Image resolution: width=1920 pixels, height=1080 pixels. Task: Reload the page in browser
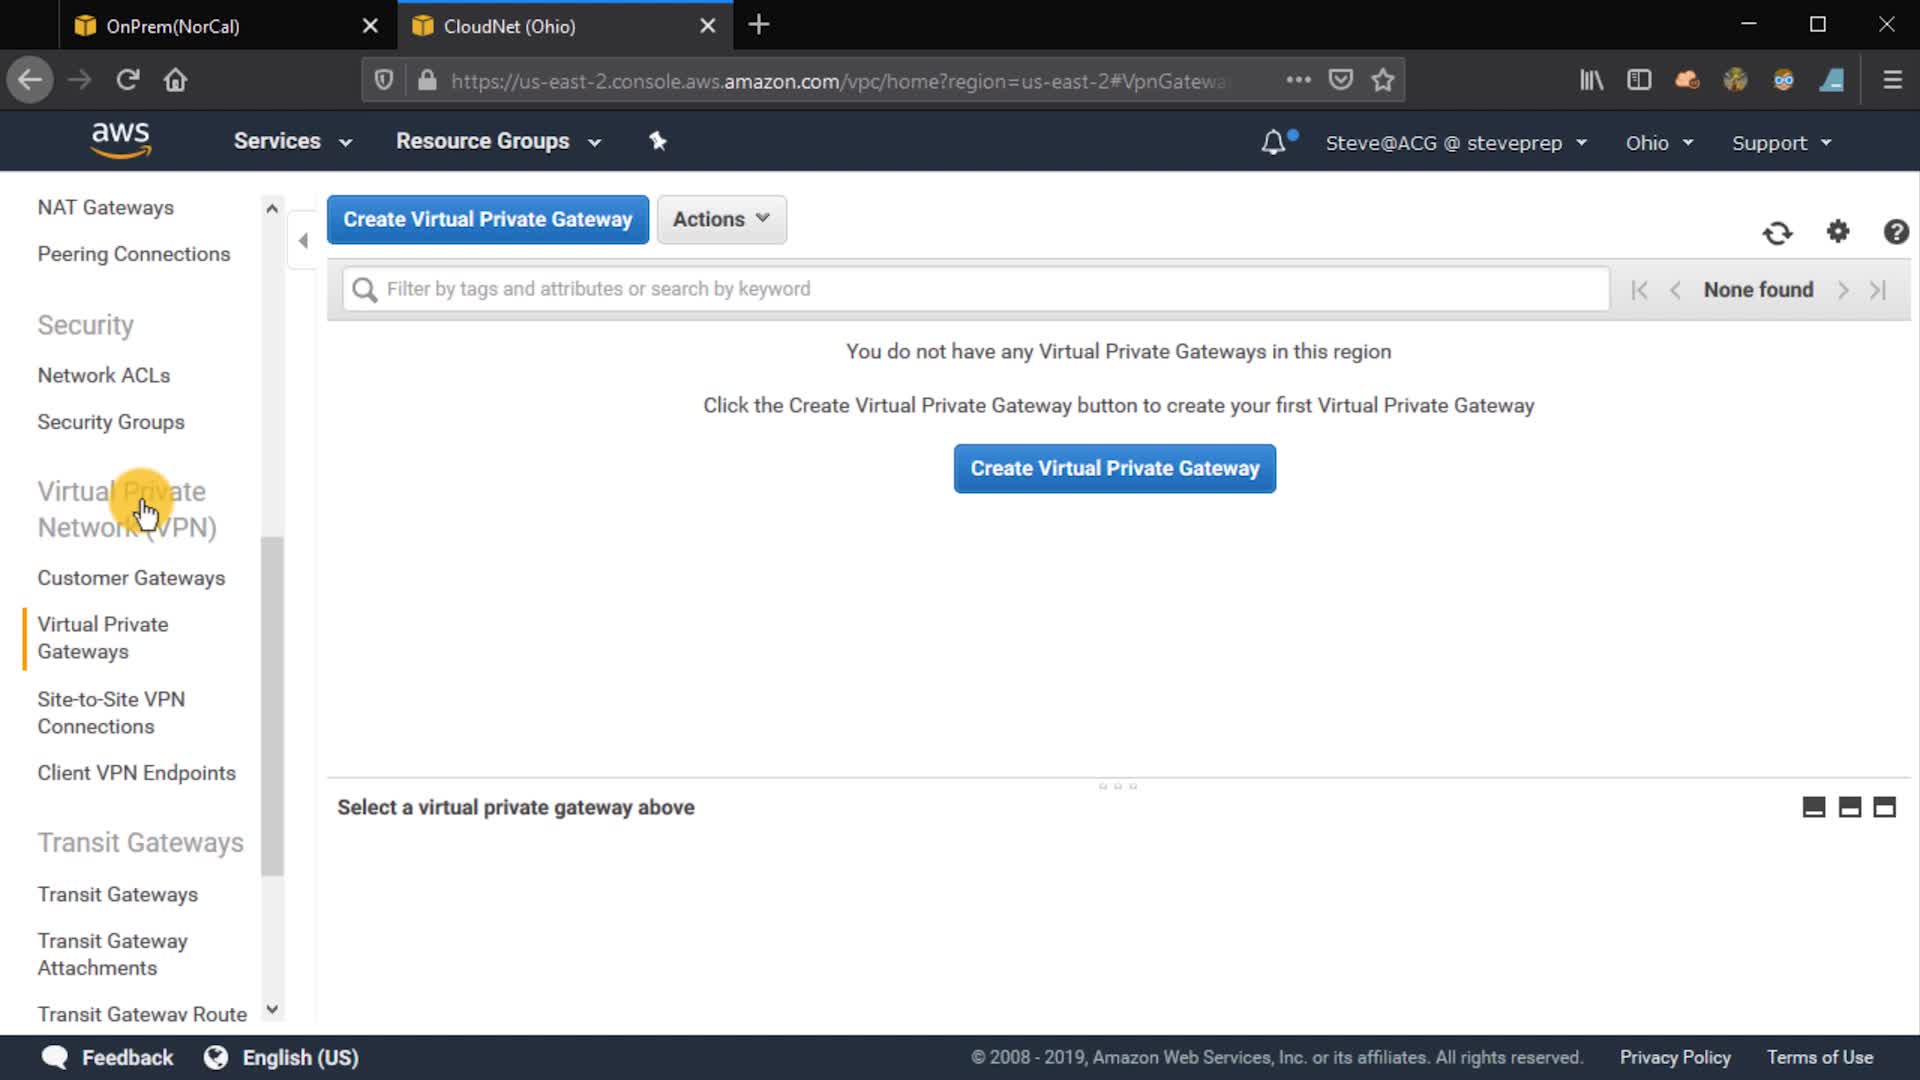[x=127, y=80]
